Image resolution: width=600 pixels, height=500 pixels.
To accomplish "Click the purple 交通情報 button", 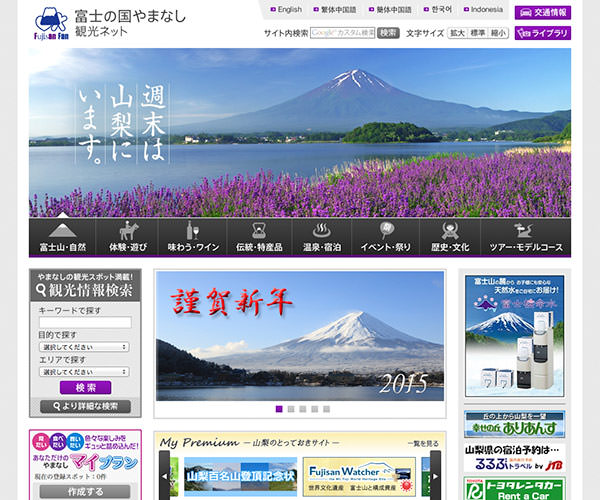I will point(542,12).
